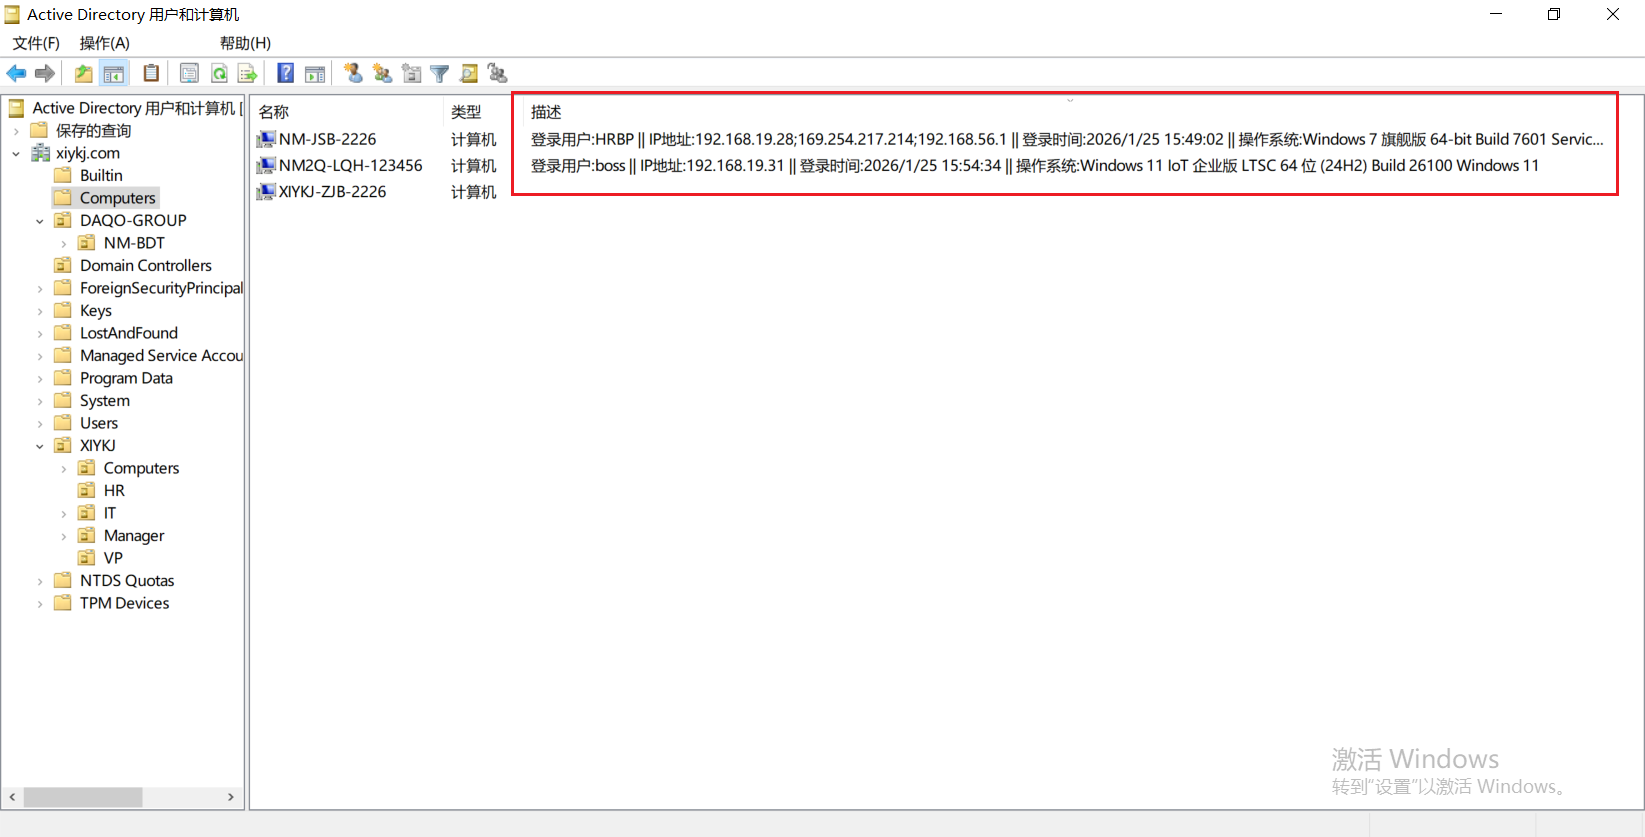Expand the Keys container
This screenshot has width=1645, height=837.
click(40, 311)
